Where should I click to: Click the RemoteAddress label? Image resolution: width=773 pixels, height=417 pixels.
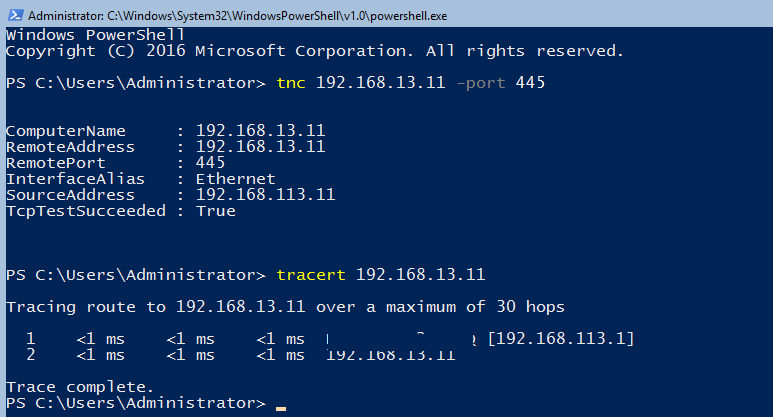point(70,147)
